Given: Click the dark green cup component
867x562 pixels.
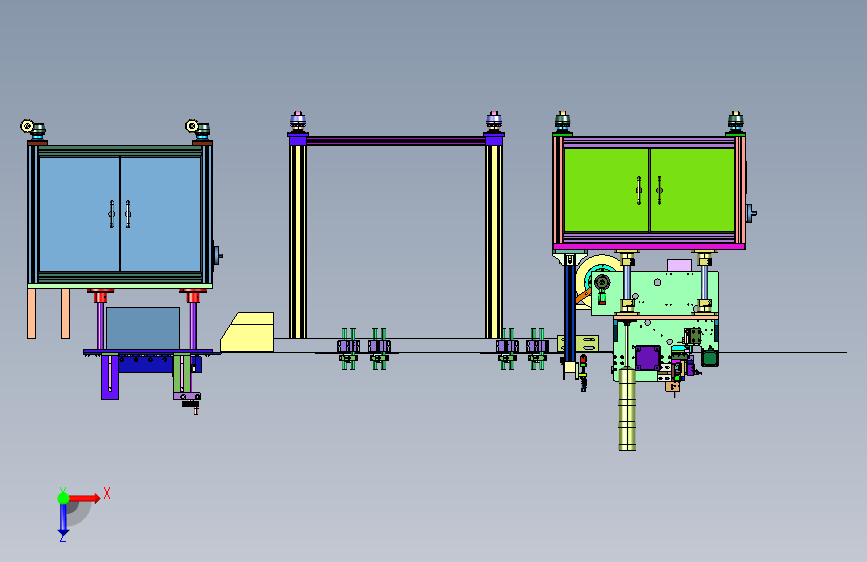Looking at the screenshot, I should pyautogui.click(x=710, y=357).
